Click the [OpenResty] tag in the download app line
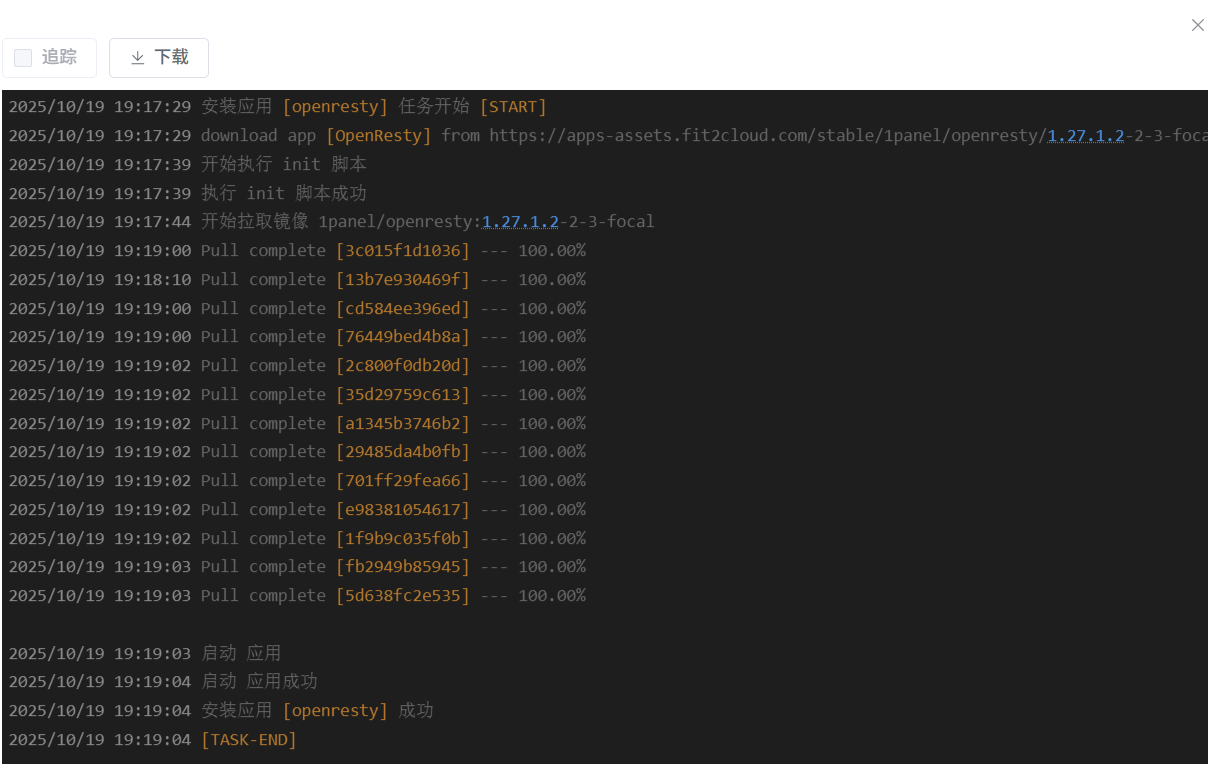Screen dimensions: 1215x764 tap(379, 136)
